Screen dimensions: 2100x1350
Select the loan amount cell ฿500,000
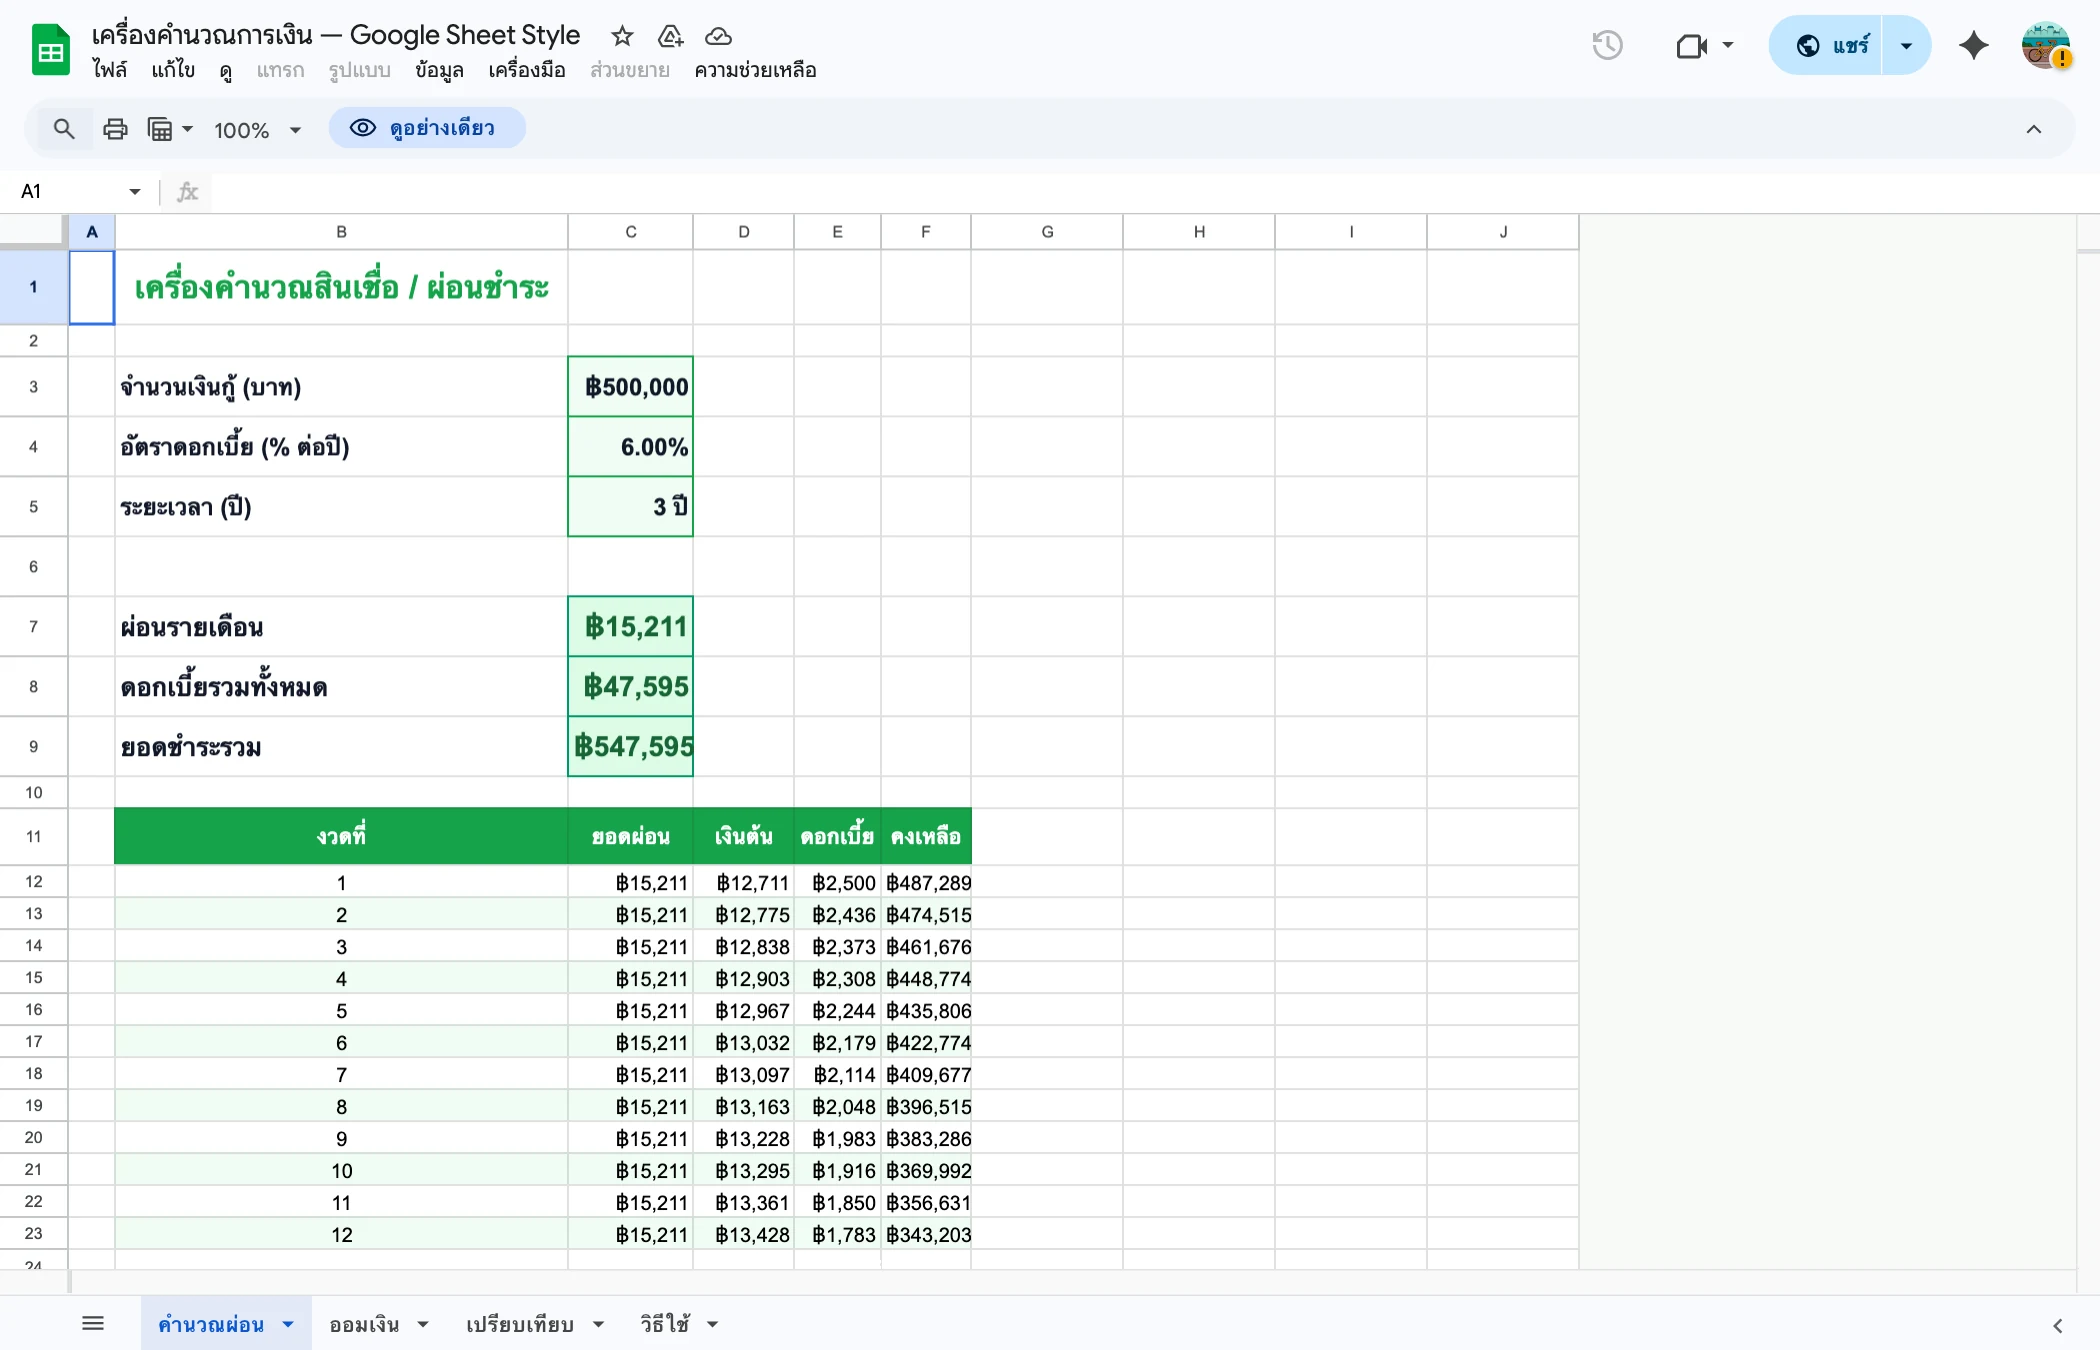630,386
